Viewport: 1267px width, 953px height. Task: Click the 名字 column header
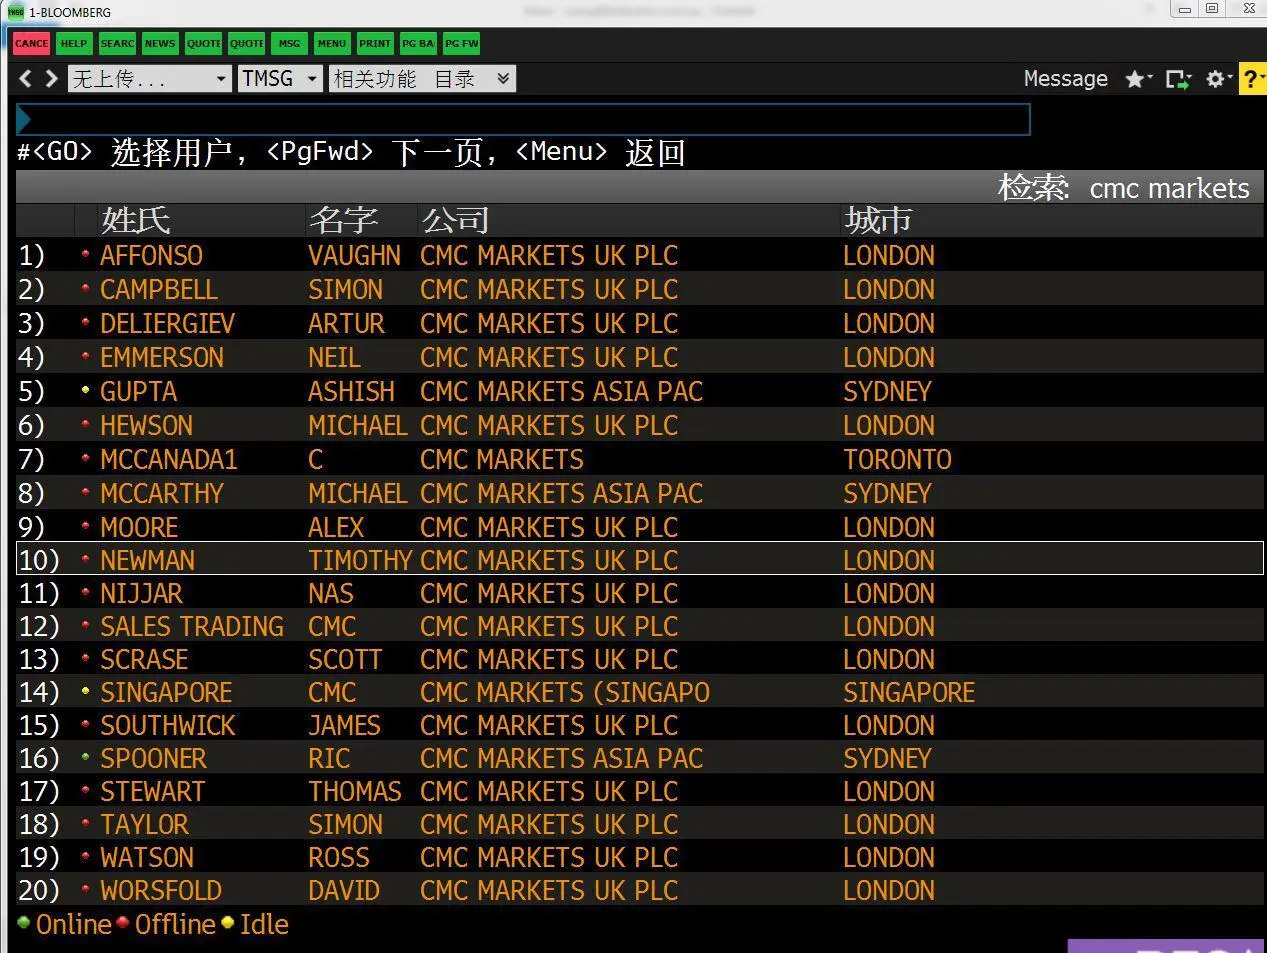pos(343,220)
